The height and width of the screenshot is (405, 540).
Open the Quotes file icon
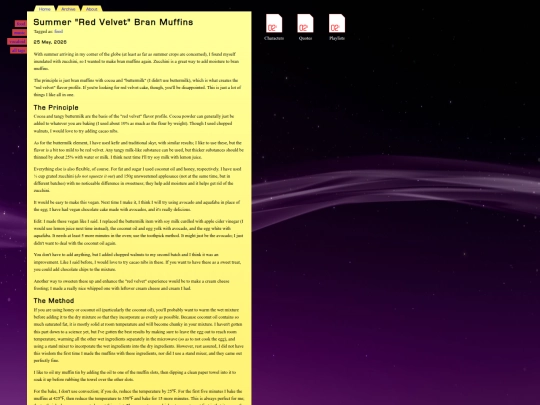pos(305,23)
